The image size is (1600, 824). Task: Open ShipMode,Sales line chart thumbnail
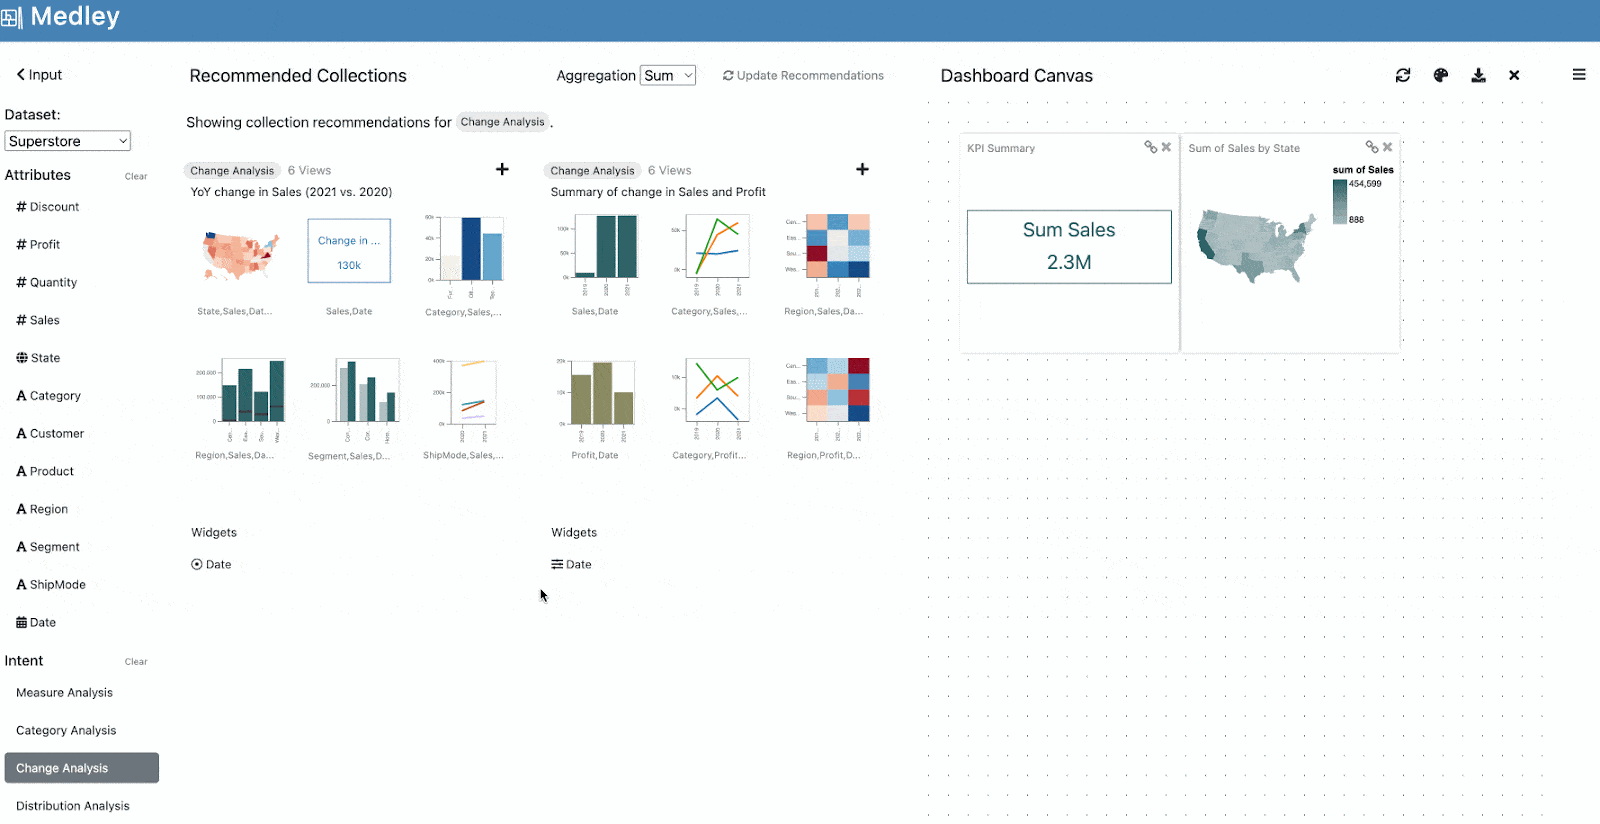463,399
